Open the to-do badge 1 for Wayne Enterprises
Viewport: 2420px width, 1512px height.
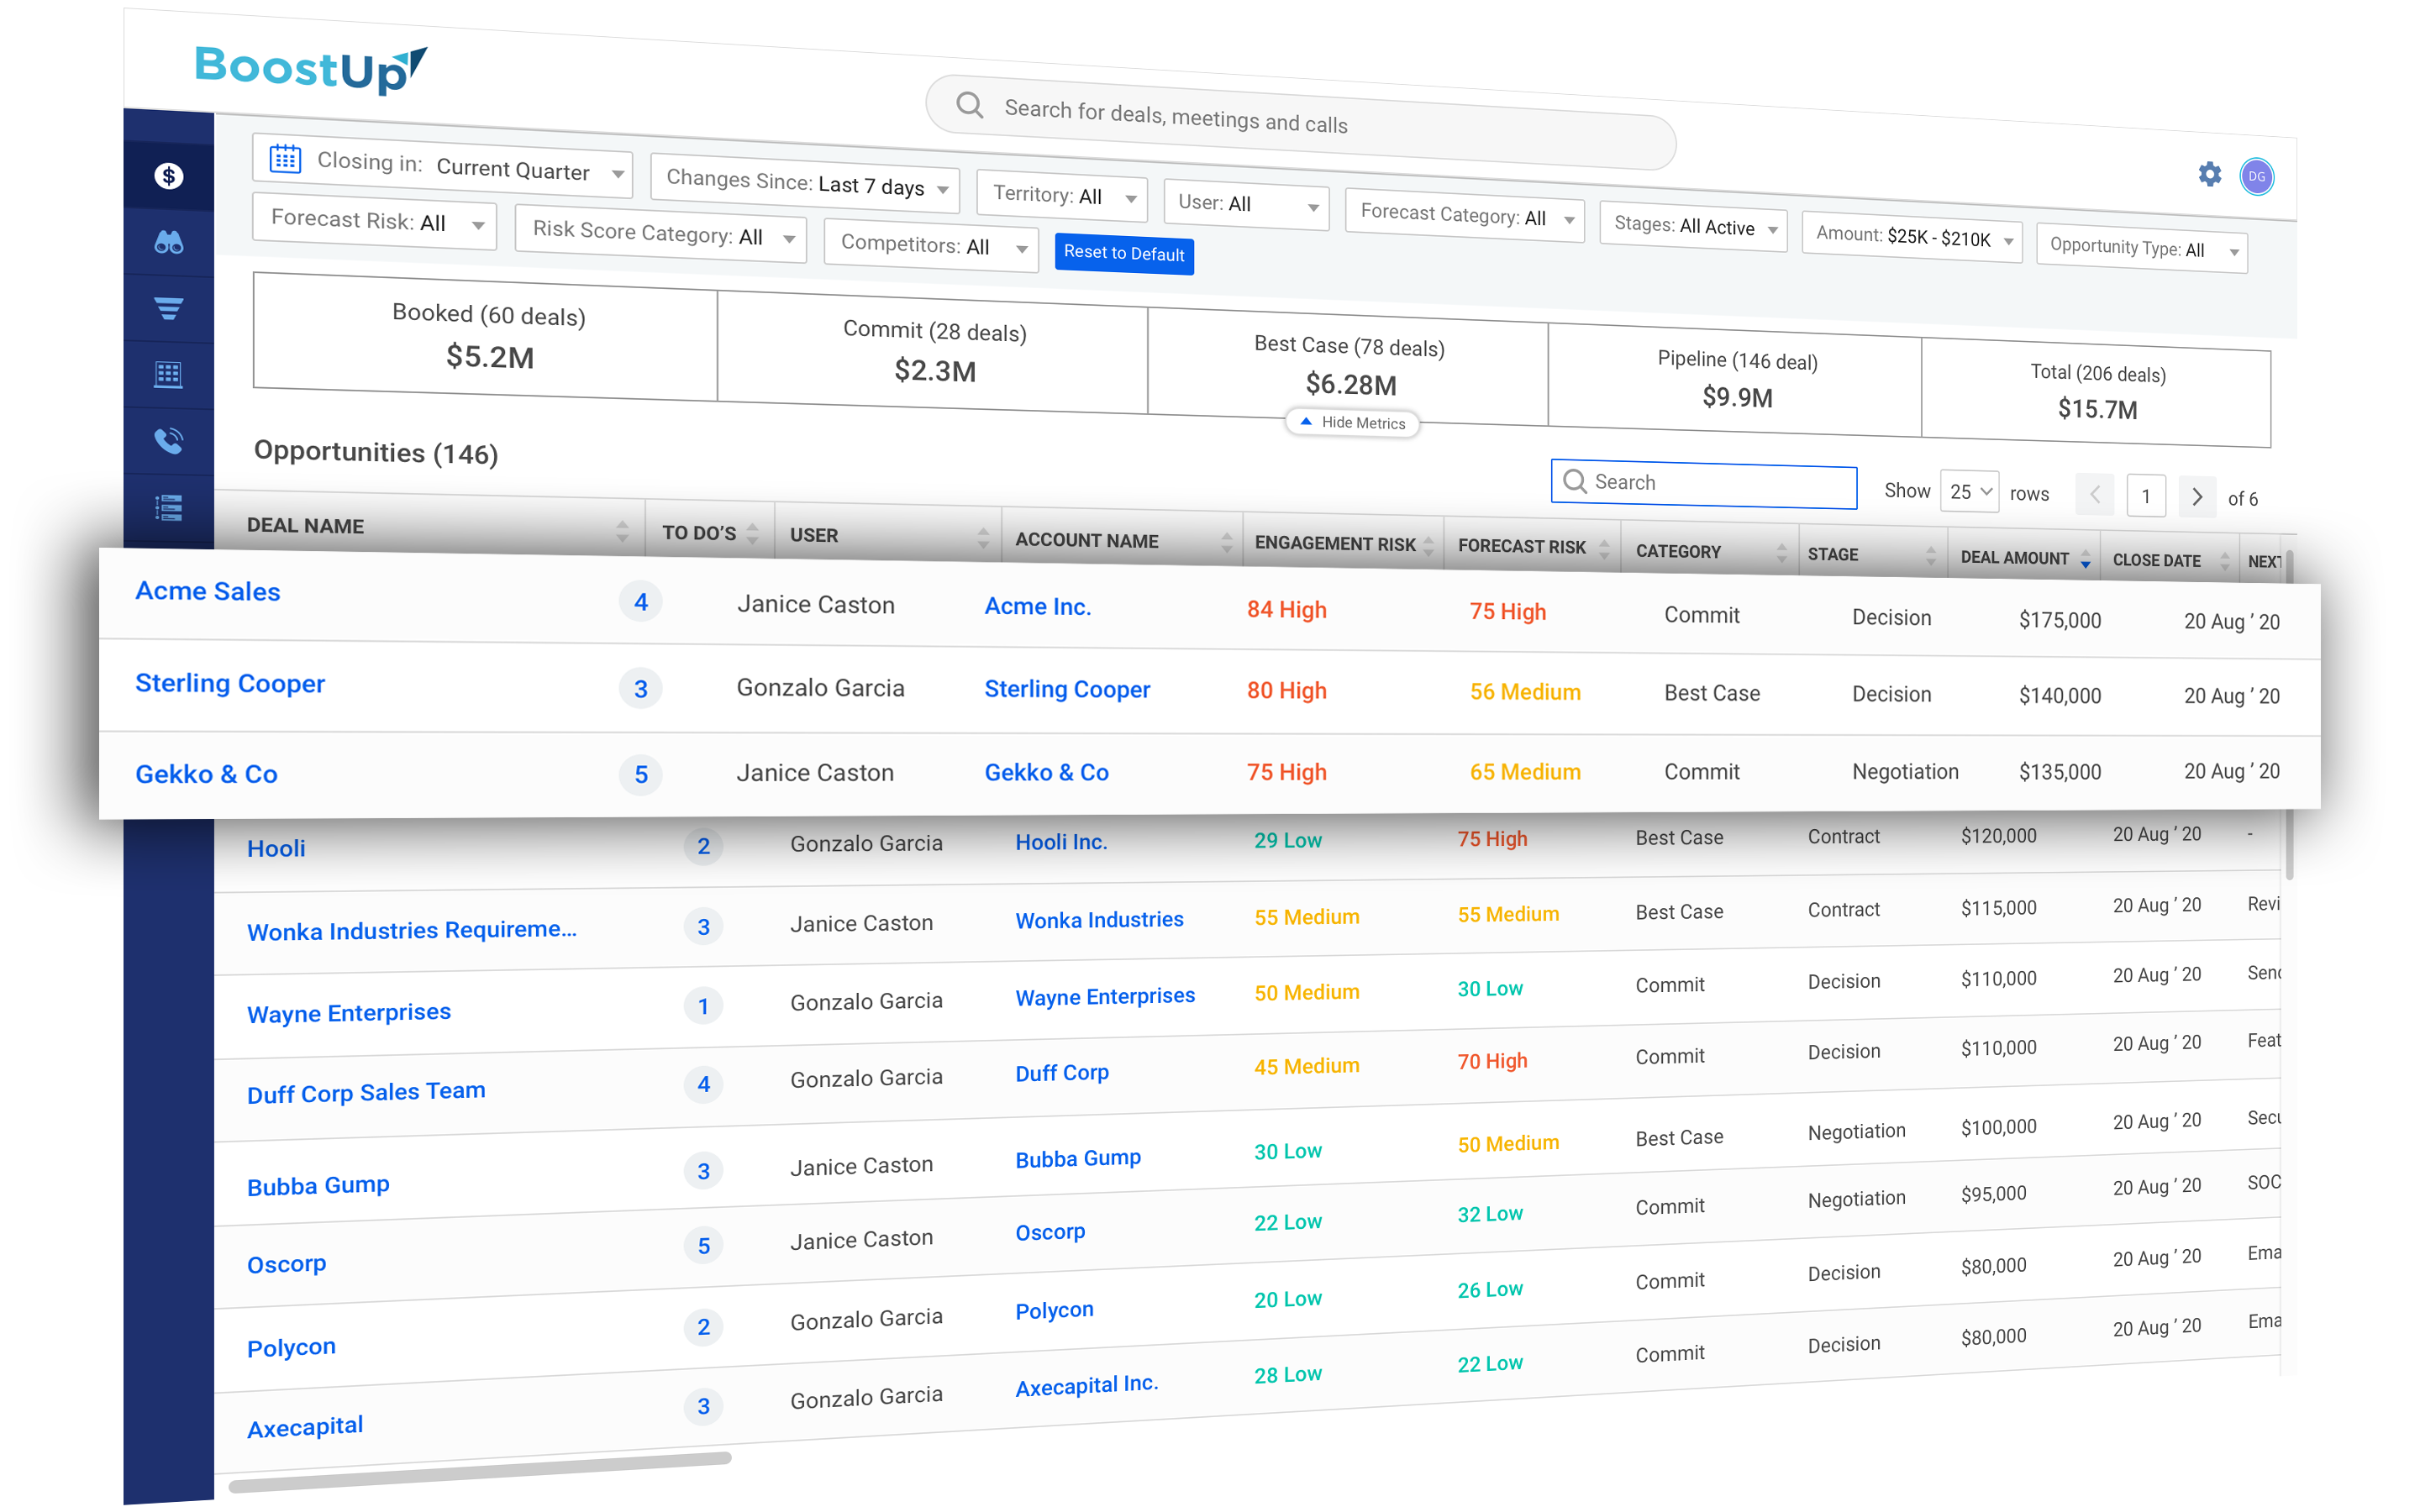(x=703, y=1006)
